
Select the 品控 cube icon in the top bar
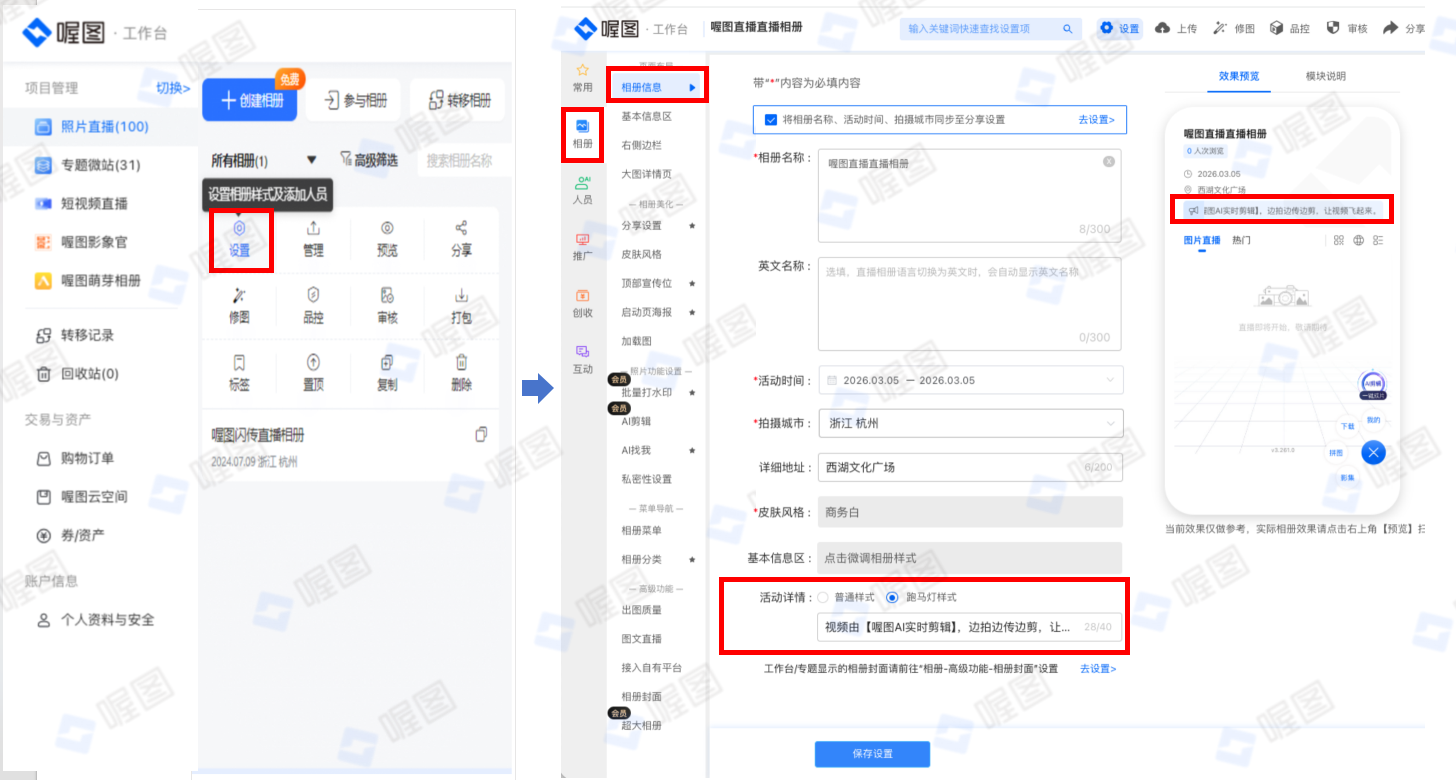1276,28
